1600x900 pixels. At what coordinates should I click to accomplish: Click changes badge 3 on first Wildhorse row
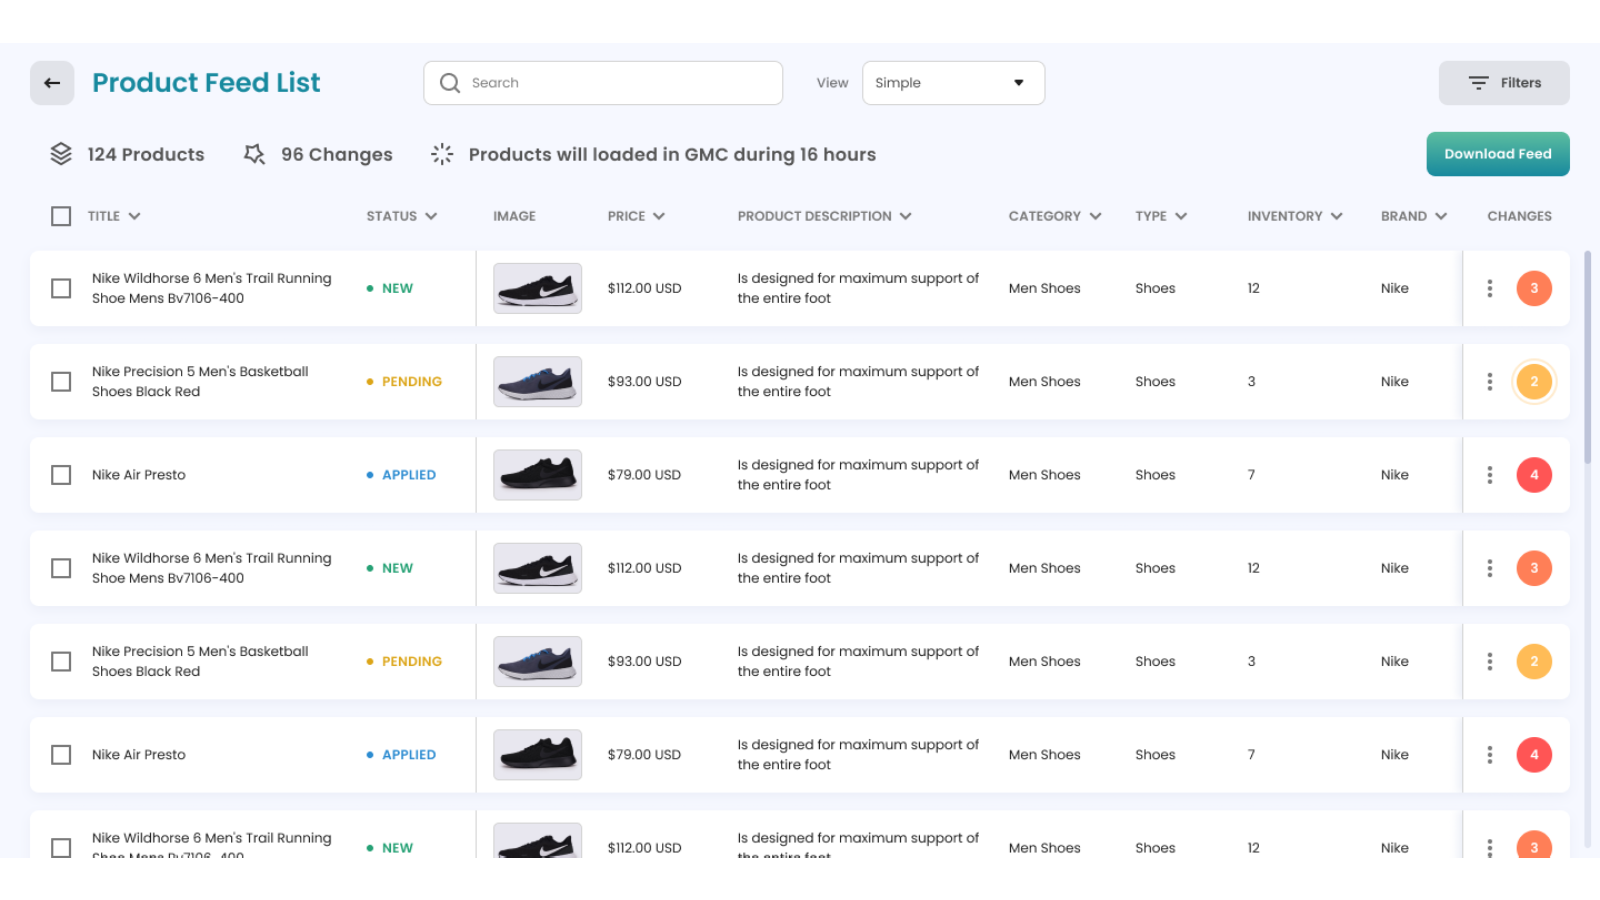[1534, 288]
